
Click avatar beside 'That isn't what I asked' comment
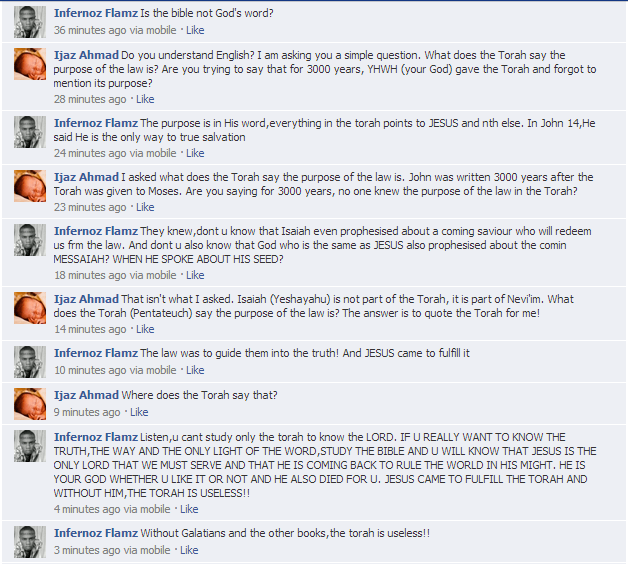point(30,308)
